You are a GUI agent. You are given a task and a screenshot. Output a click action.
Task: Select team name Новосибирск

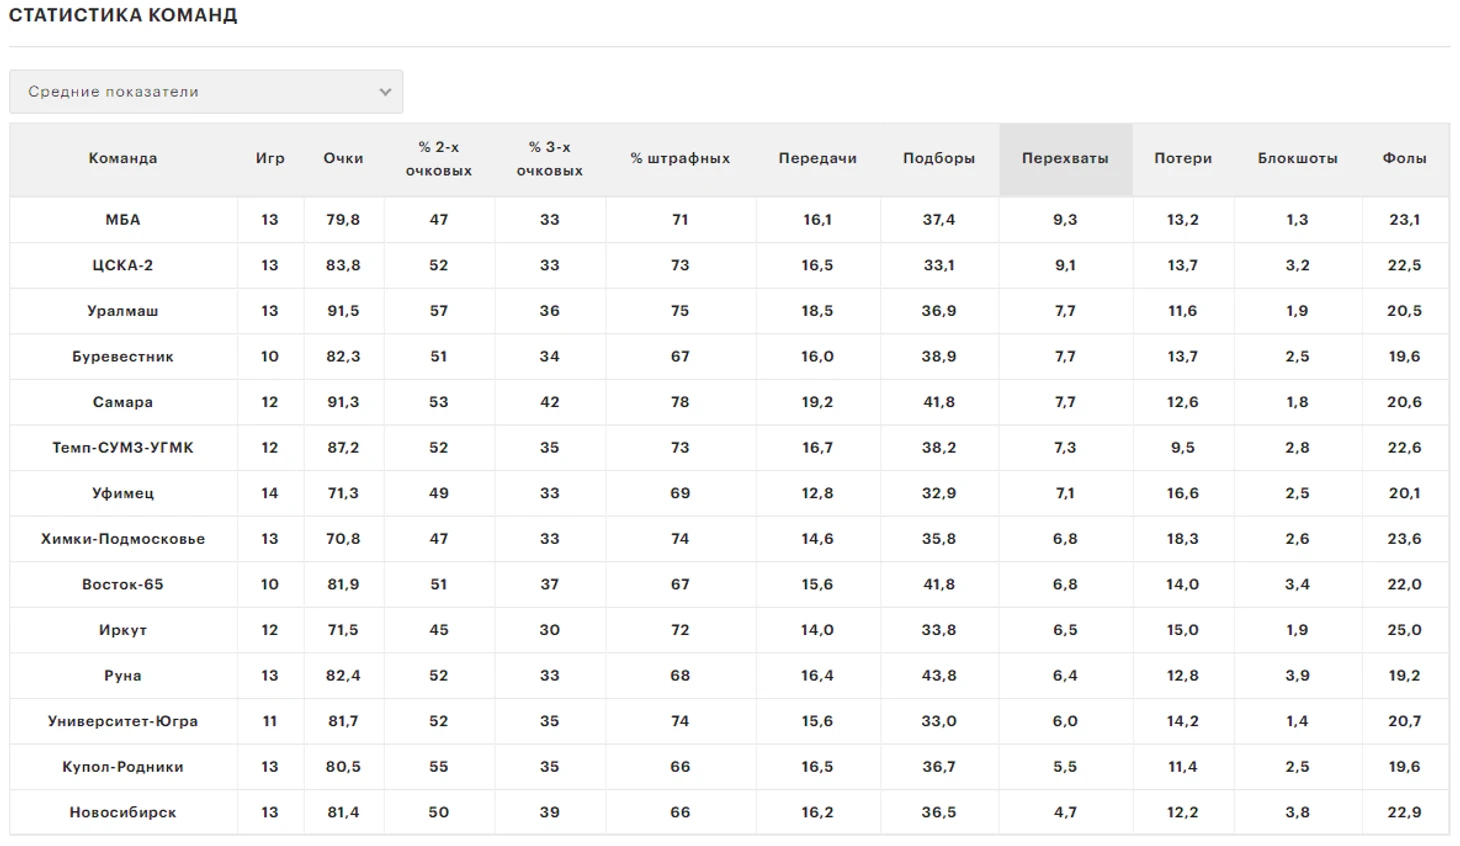pyautogui.click(x=123, y=812)
